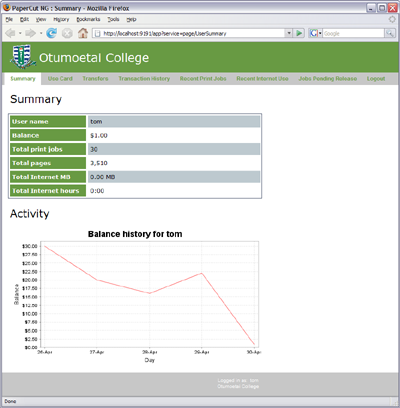Click the total print jobs value 30
Screen dimensions: 400x408
pos(94,149)
